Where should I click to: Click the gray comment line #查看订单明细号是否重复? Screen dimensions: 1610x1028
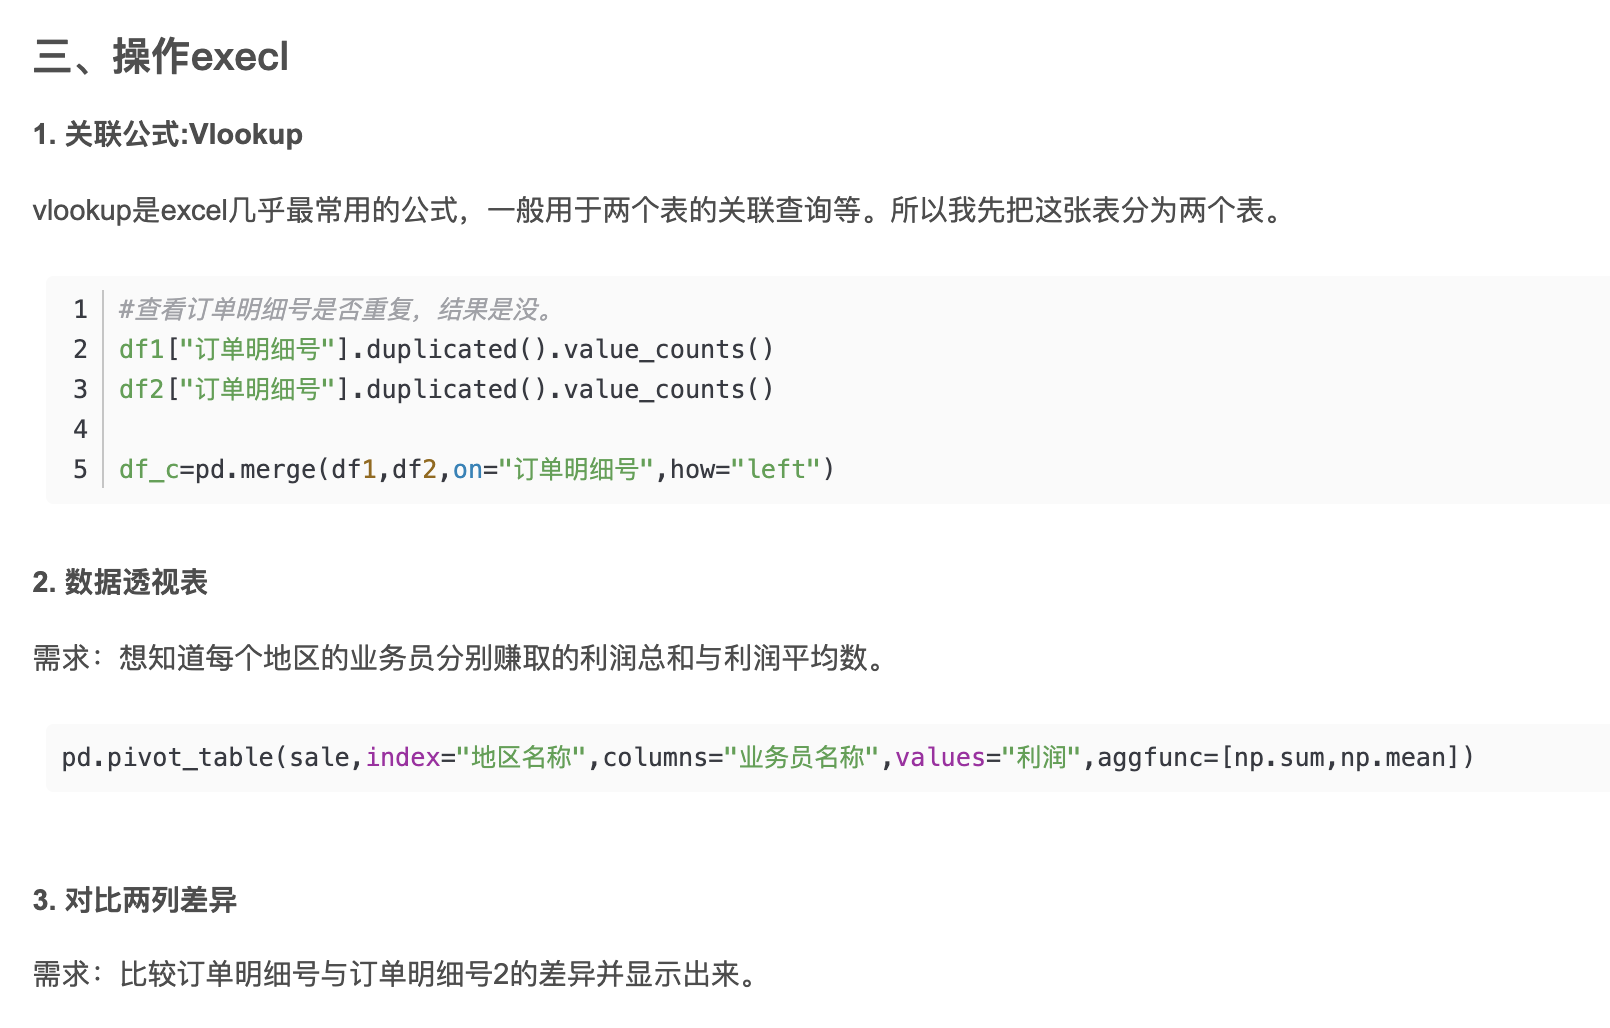point(335,309)
